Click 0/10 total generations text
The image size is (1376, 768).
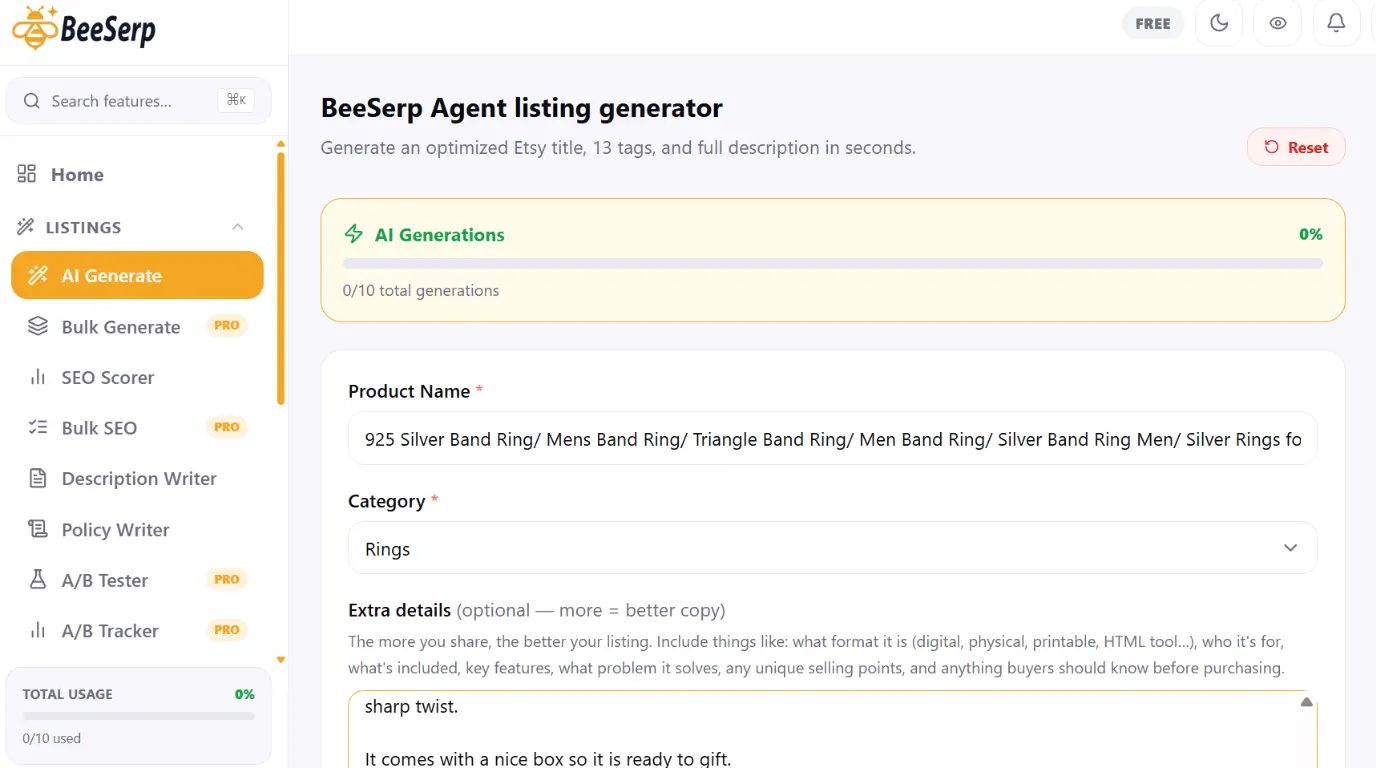[421, 290]
